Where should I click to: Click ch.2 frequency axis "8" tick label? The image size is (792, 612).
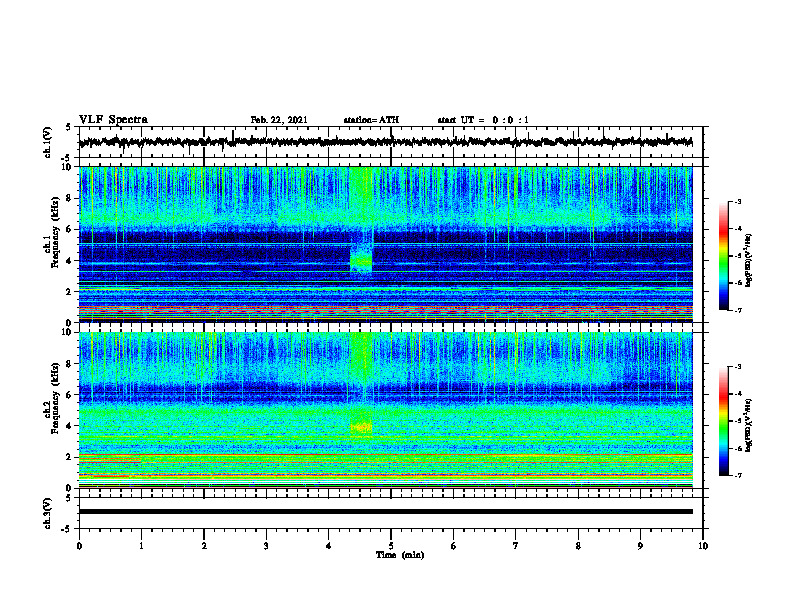coord(69,364)
